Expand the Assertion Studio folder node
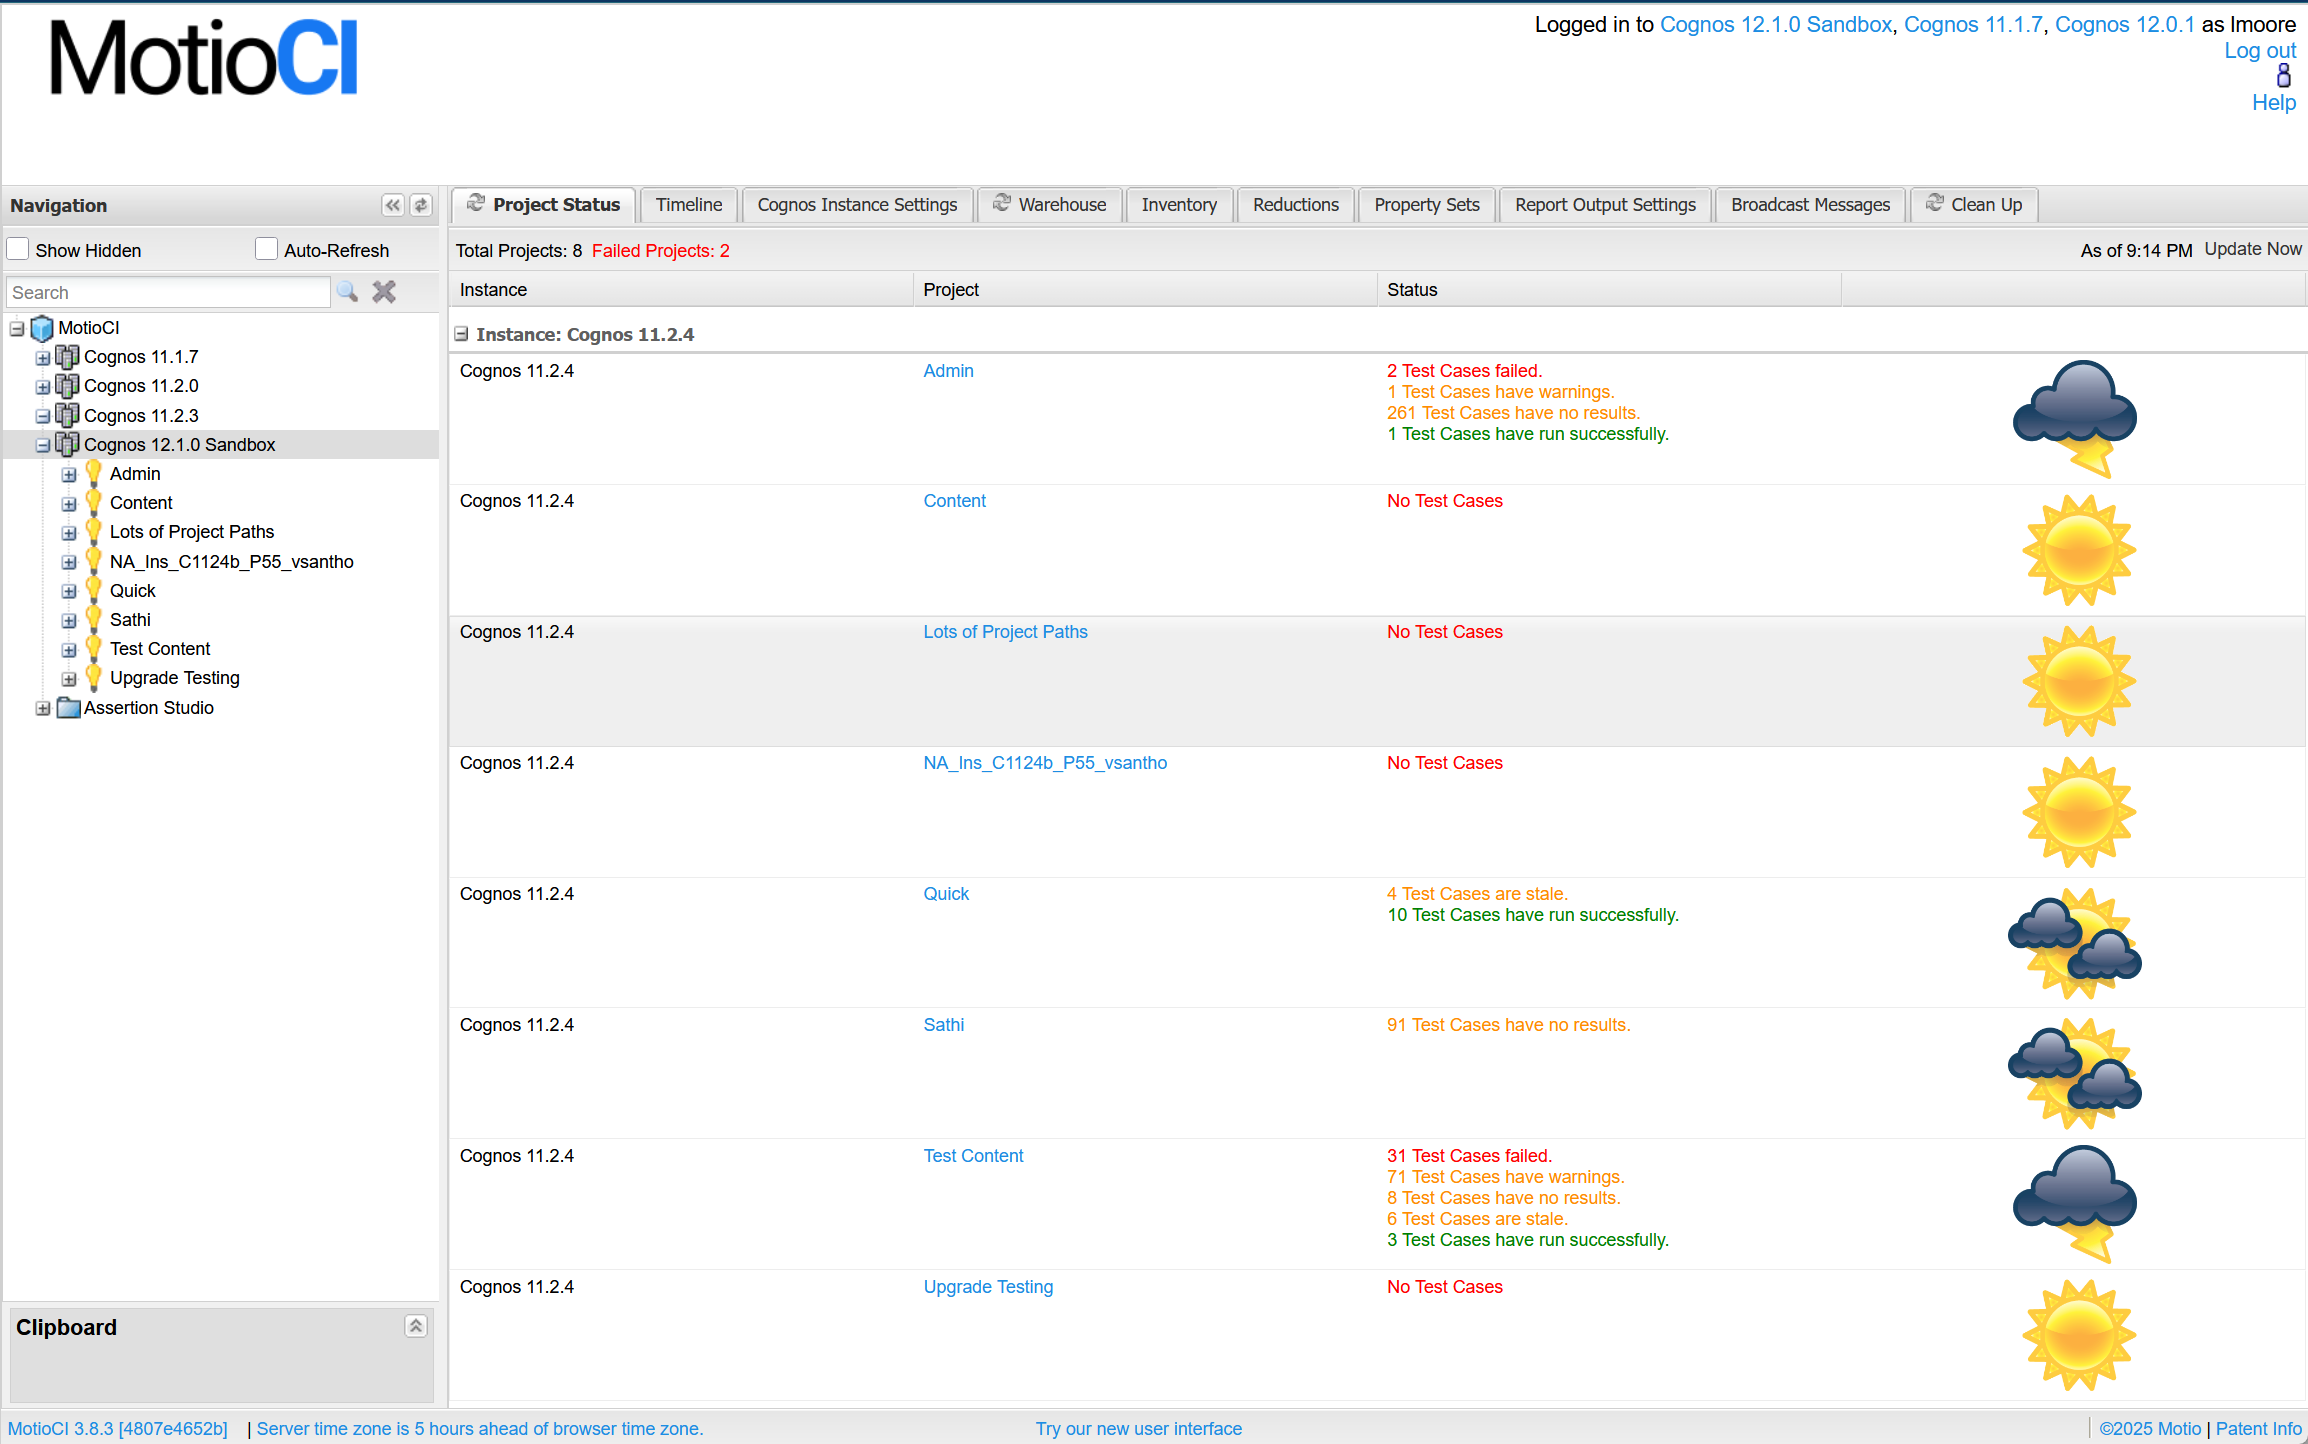The height and width of the screenshot is (1444, 2308). coord(43,708)
